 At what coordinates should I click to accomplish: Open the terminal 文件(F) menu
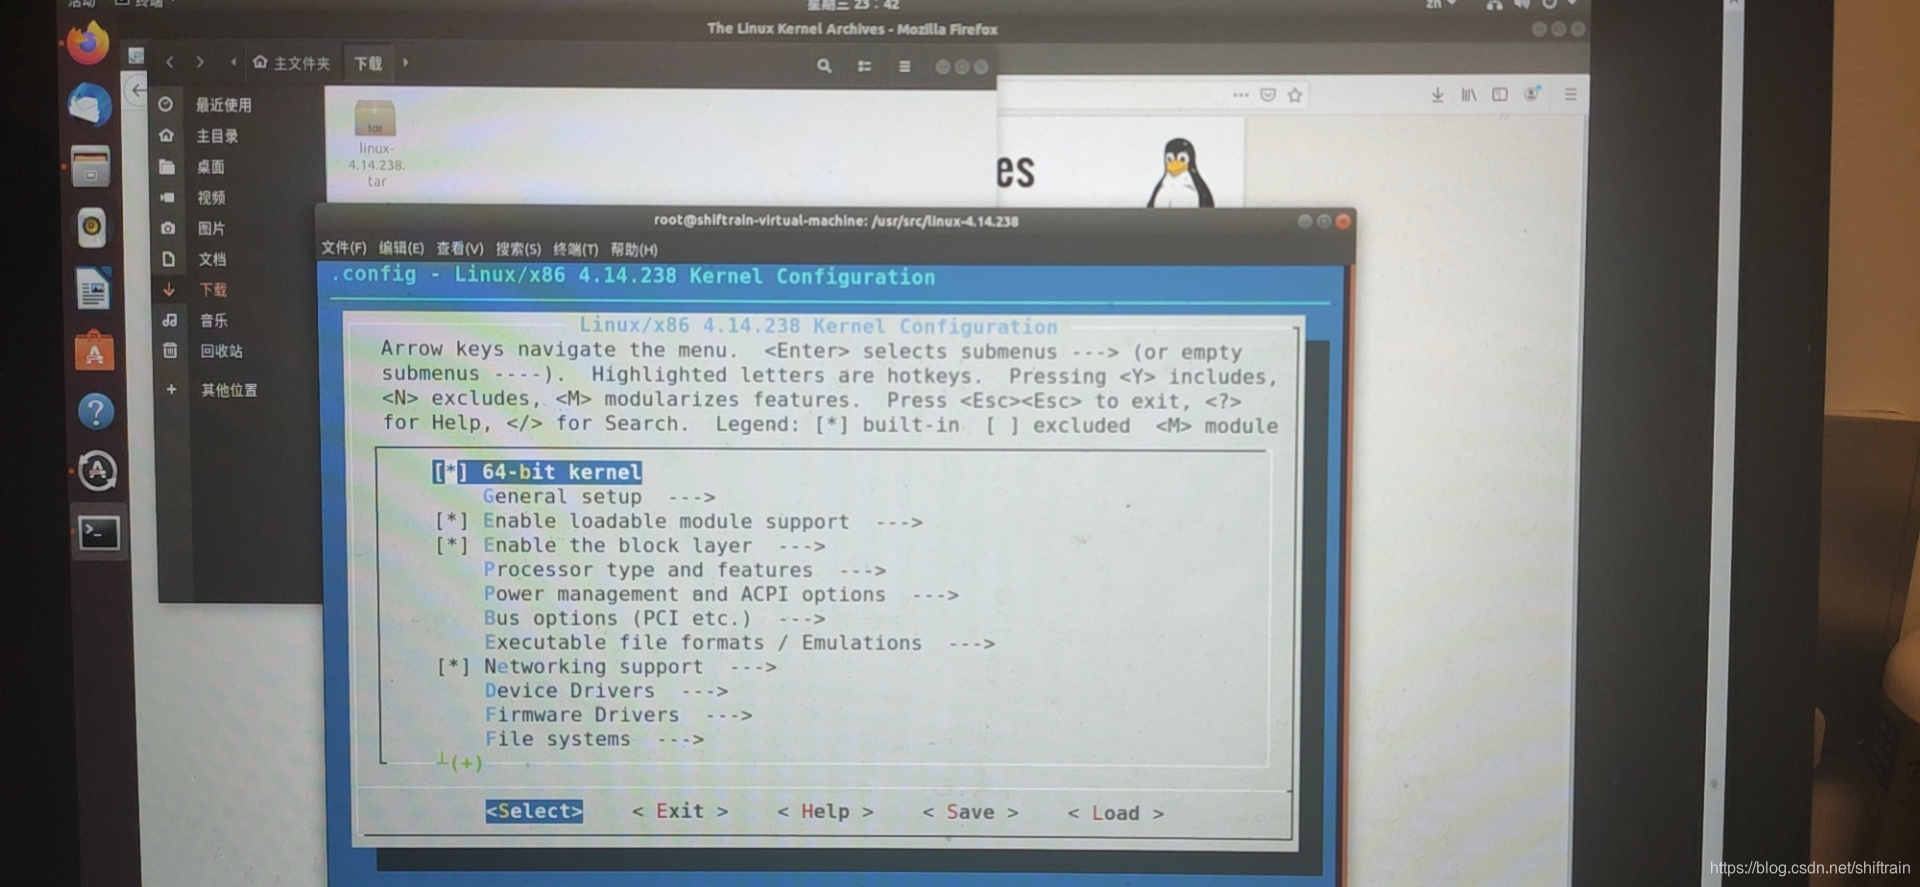pyautogui.click(x=344, y=248)
